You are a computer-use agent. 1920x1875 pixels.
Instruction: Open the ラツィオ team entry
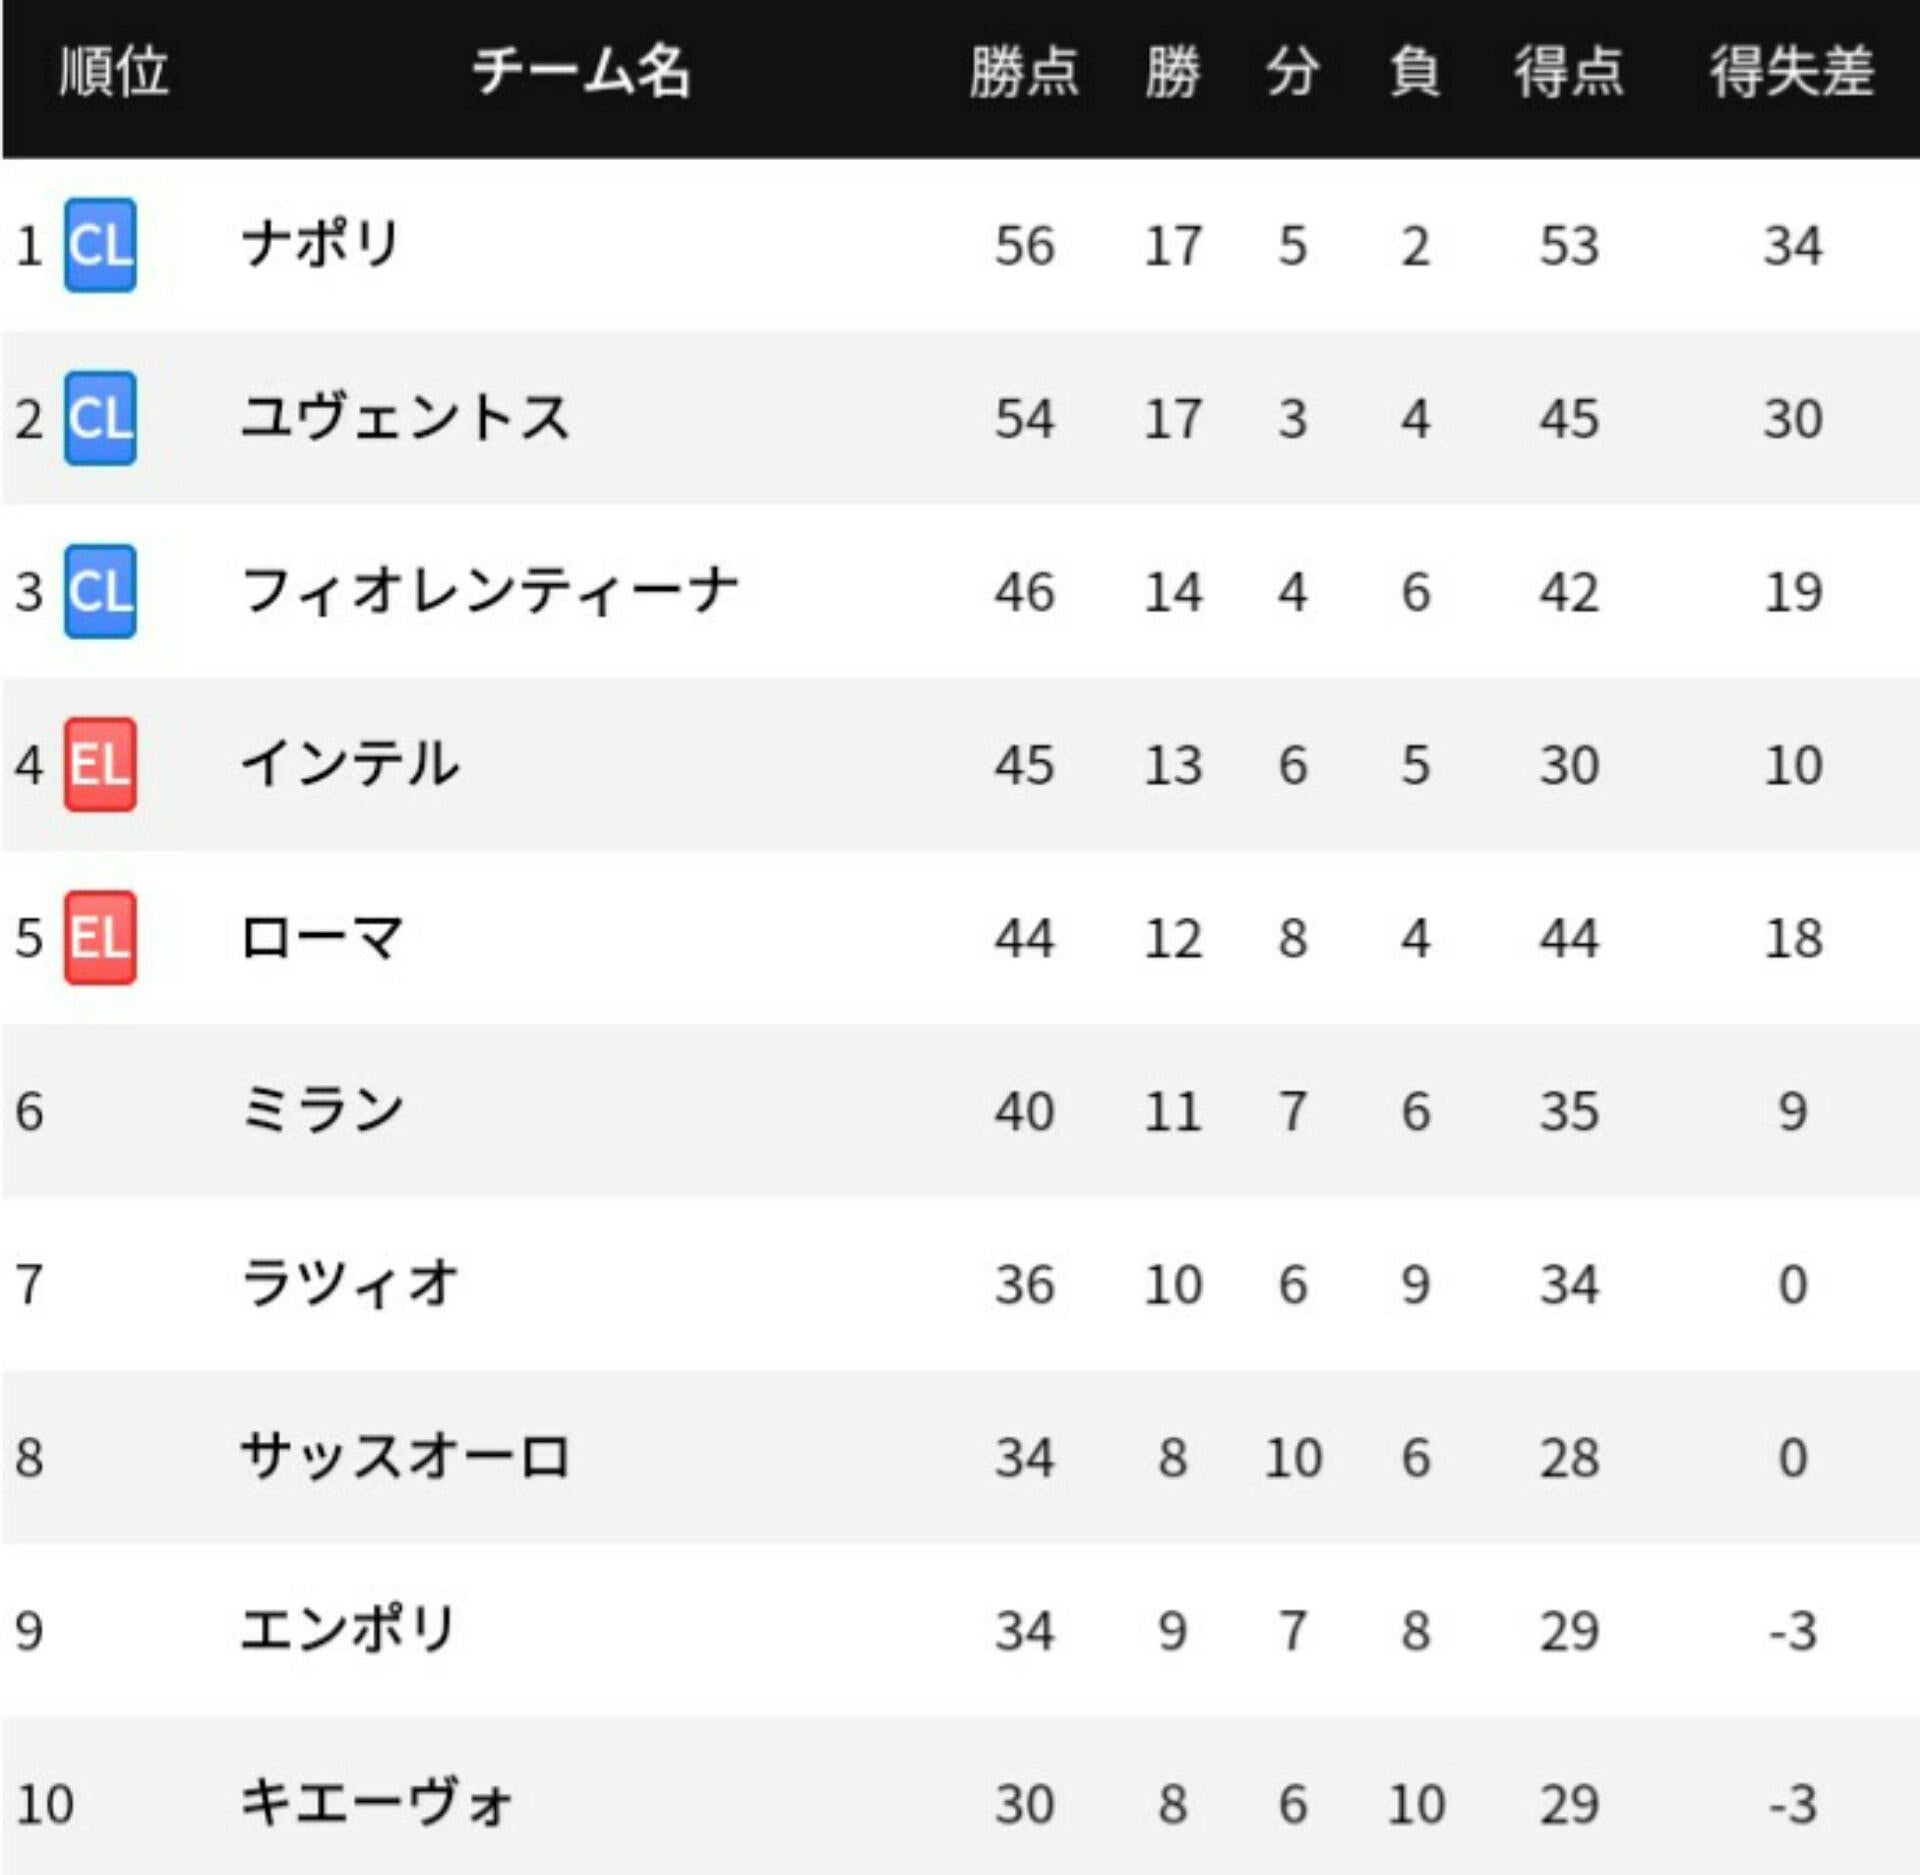pos(350,1284)
